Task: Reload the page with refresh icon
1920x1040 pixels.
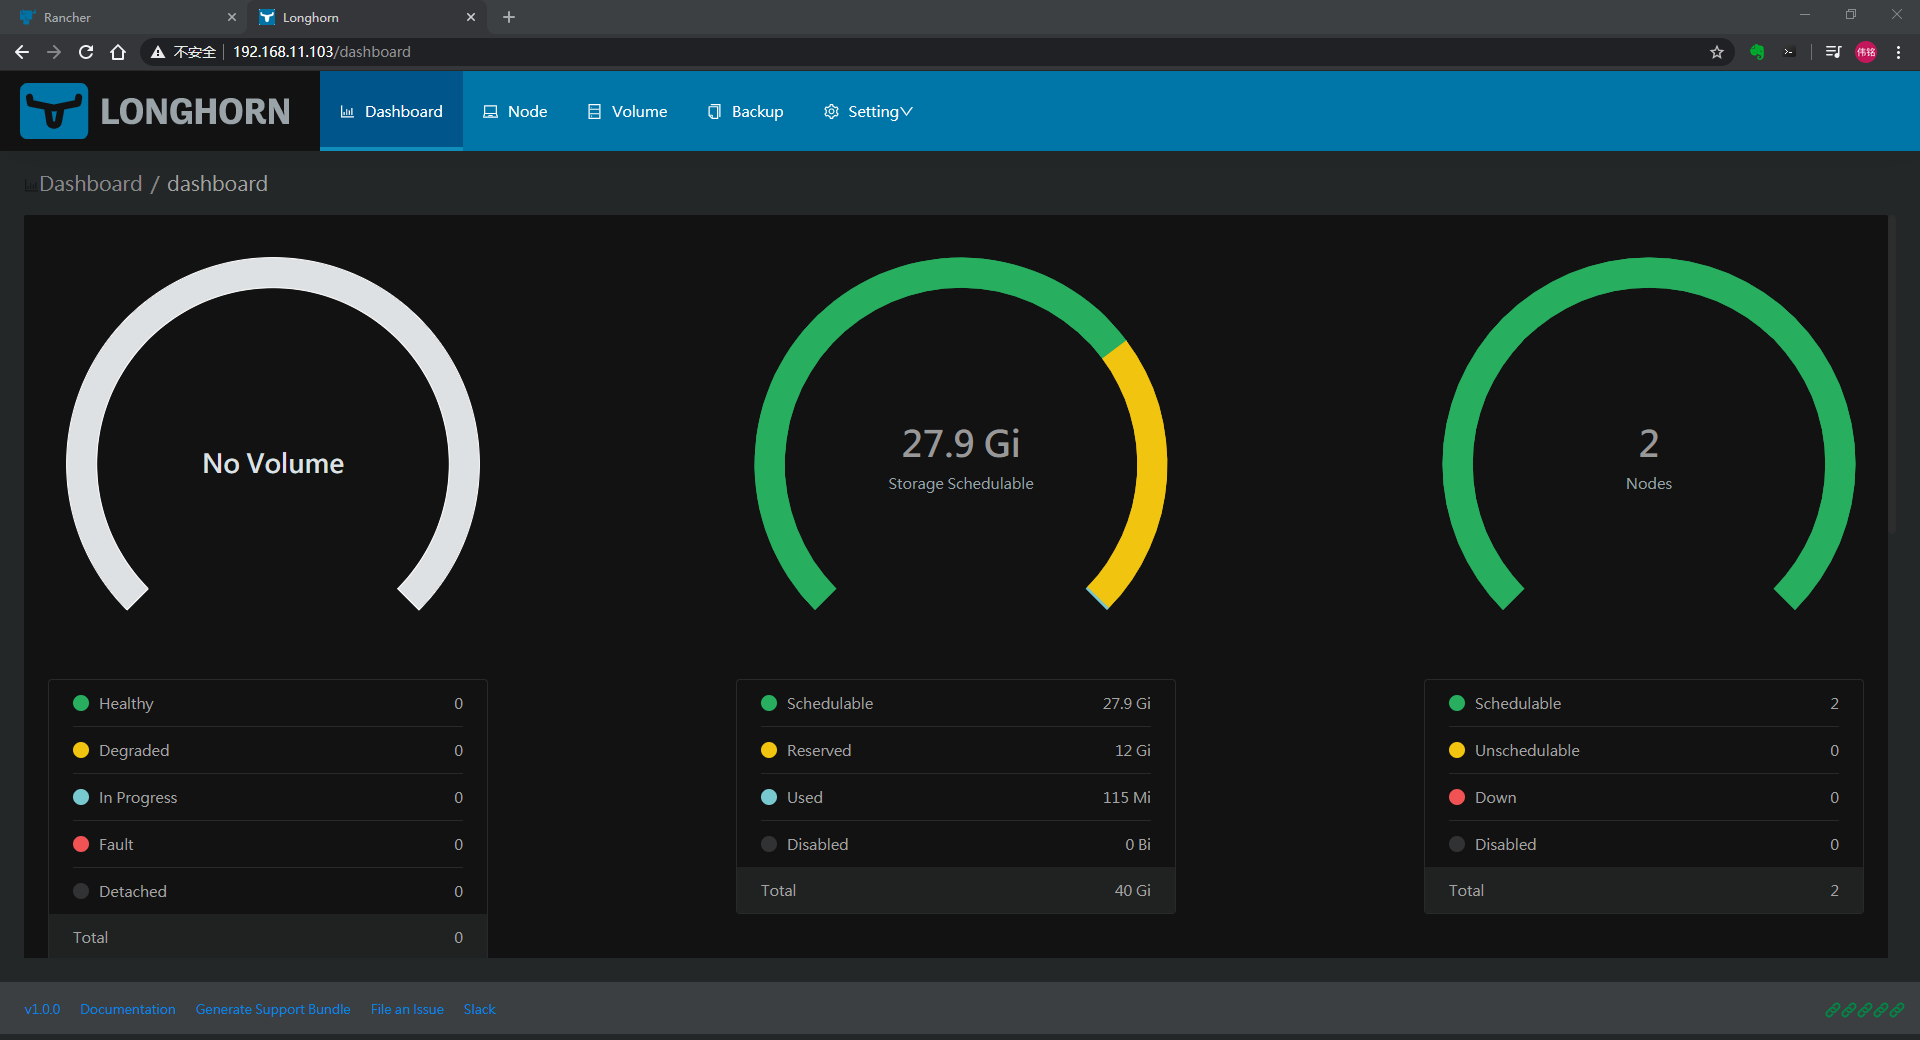Action: point(86,52)
